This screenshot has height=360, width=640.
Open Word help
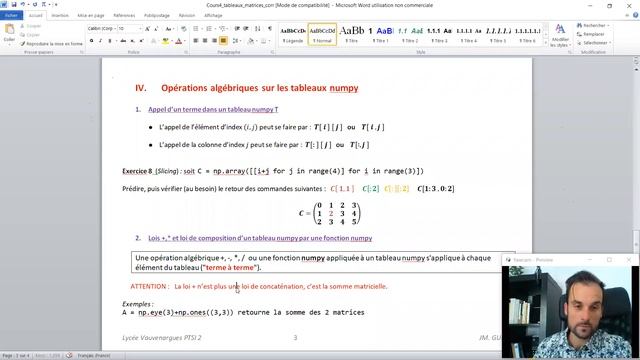point(636,15)
